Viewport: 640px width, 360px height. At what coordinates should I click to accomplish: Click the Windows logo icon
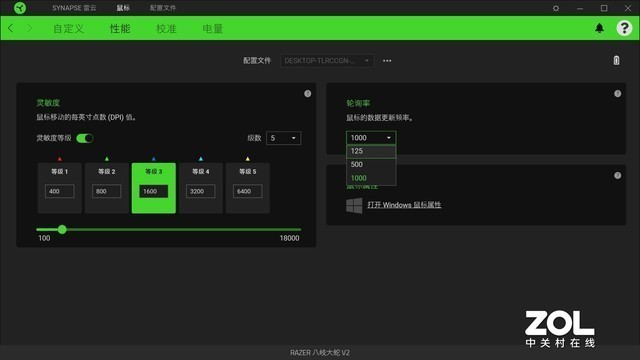354,205
